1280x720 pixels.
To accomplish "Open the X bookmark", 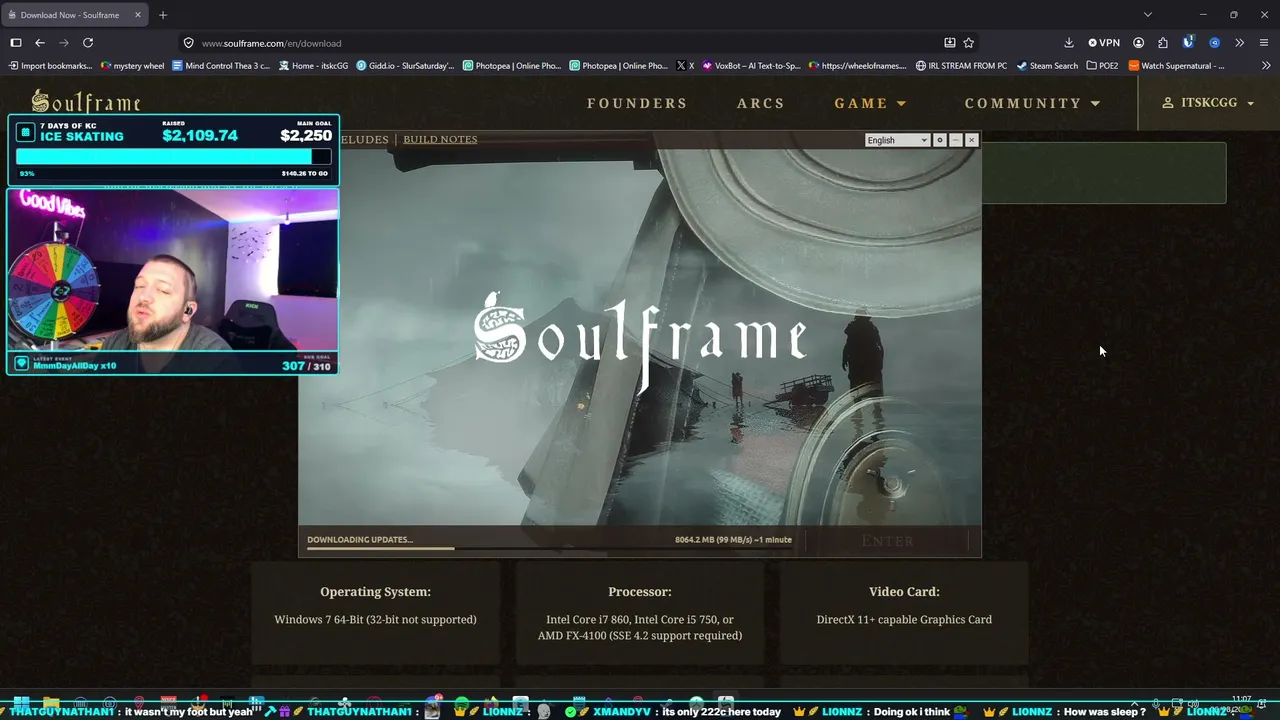I will coord(685,66).
